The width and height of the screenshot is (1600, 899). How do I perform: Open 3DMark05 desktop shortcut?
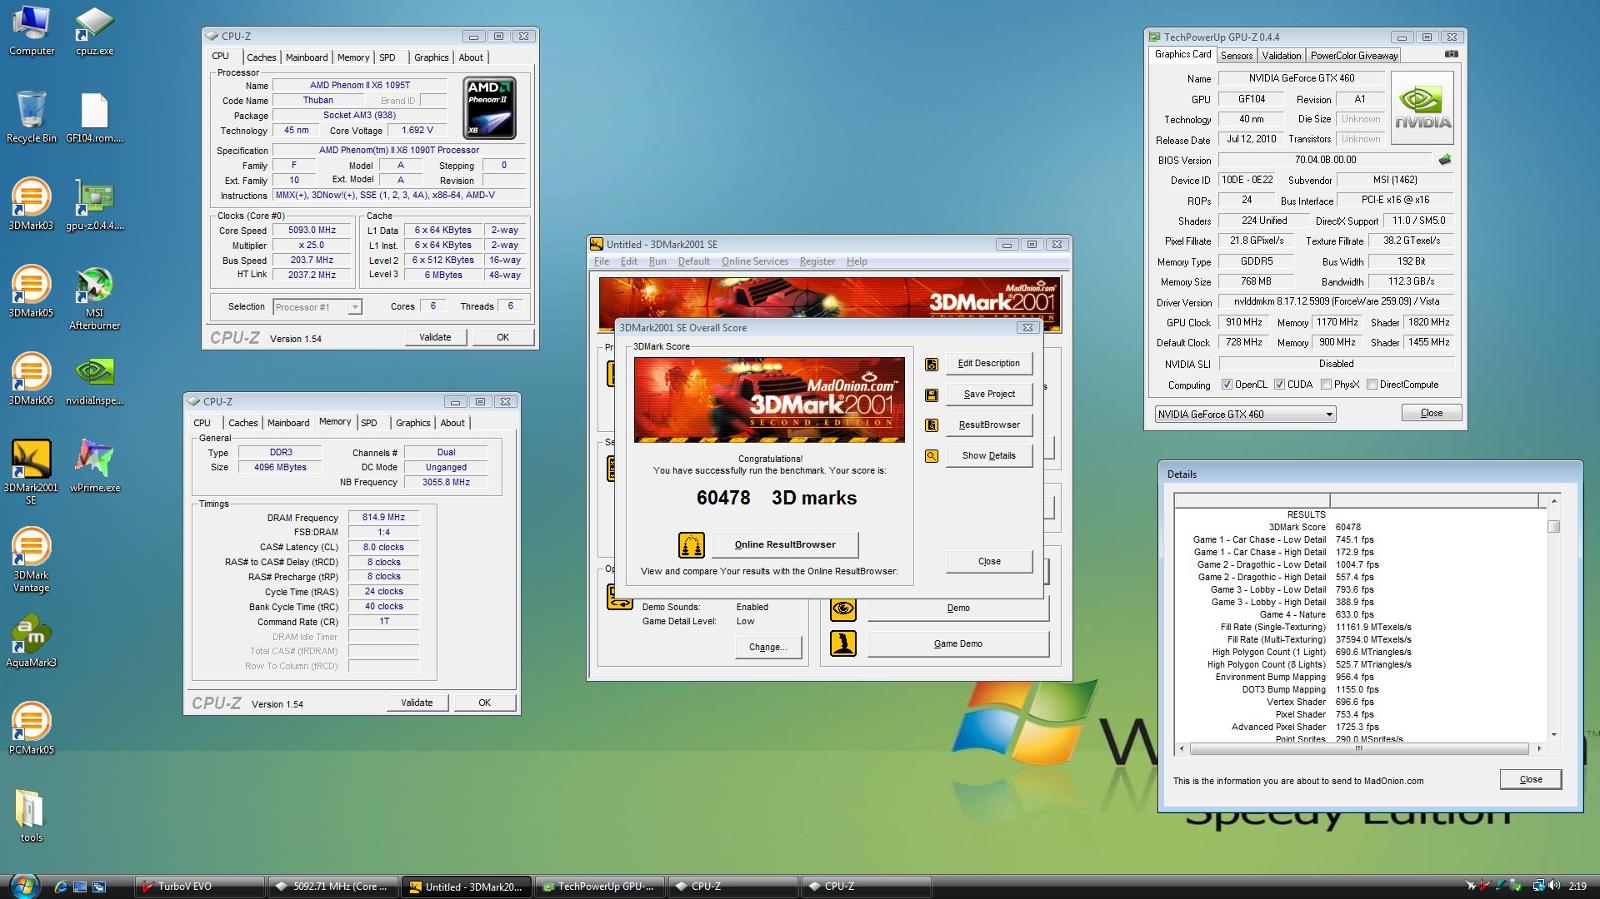pyautogui.click(x=31, y=292)
